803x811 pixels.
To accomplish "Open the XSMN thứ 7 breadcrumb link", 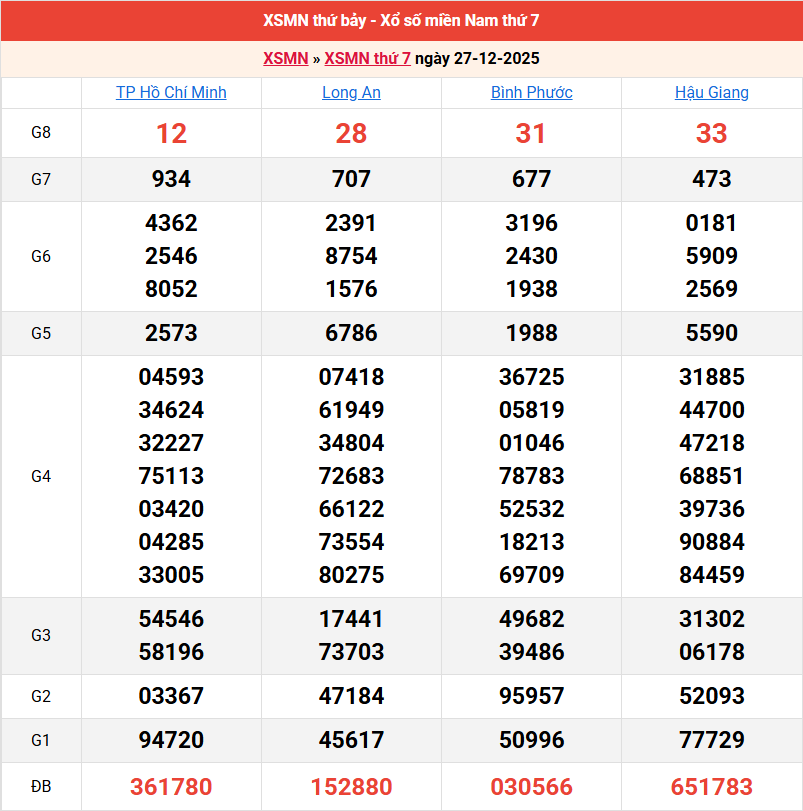I will 365,59.
